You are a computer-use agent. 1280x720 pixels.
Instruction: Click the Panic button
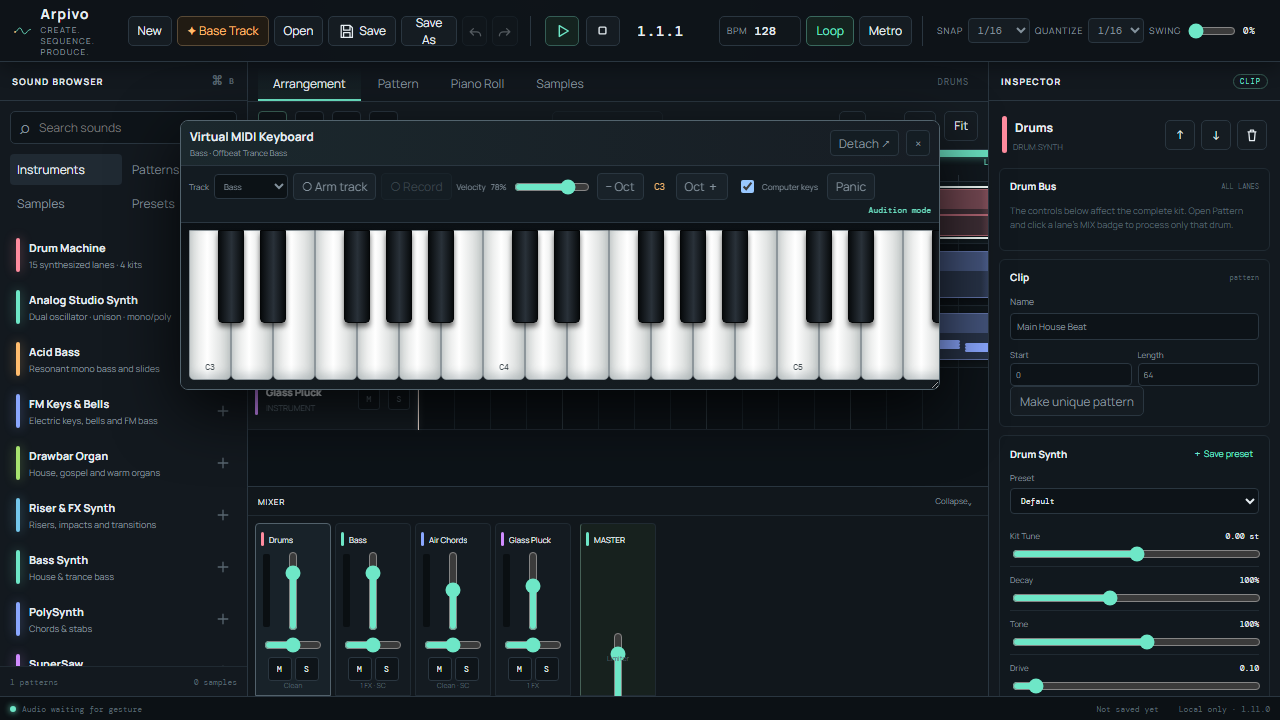click(851, 186)
